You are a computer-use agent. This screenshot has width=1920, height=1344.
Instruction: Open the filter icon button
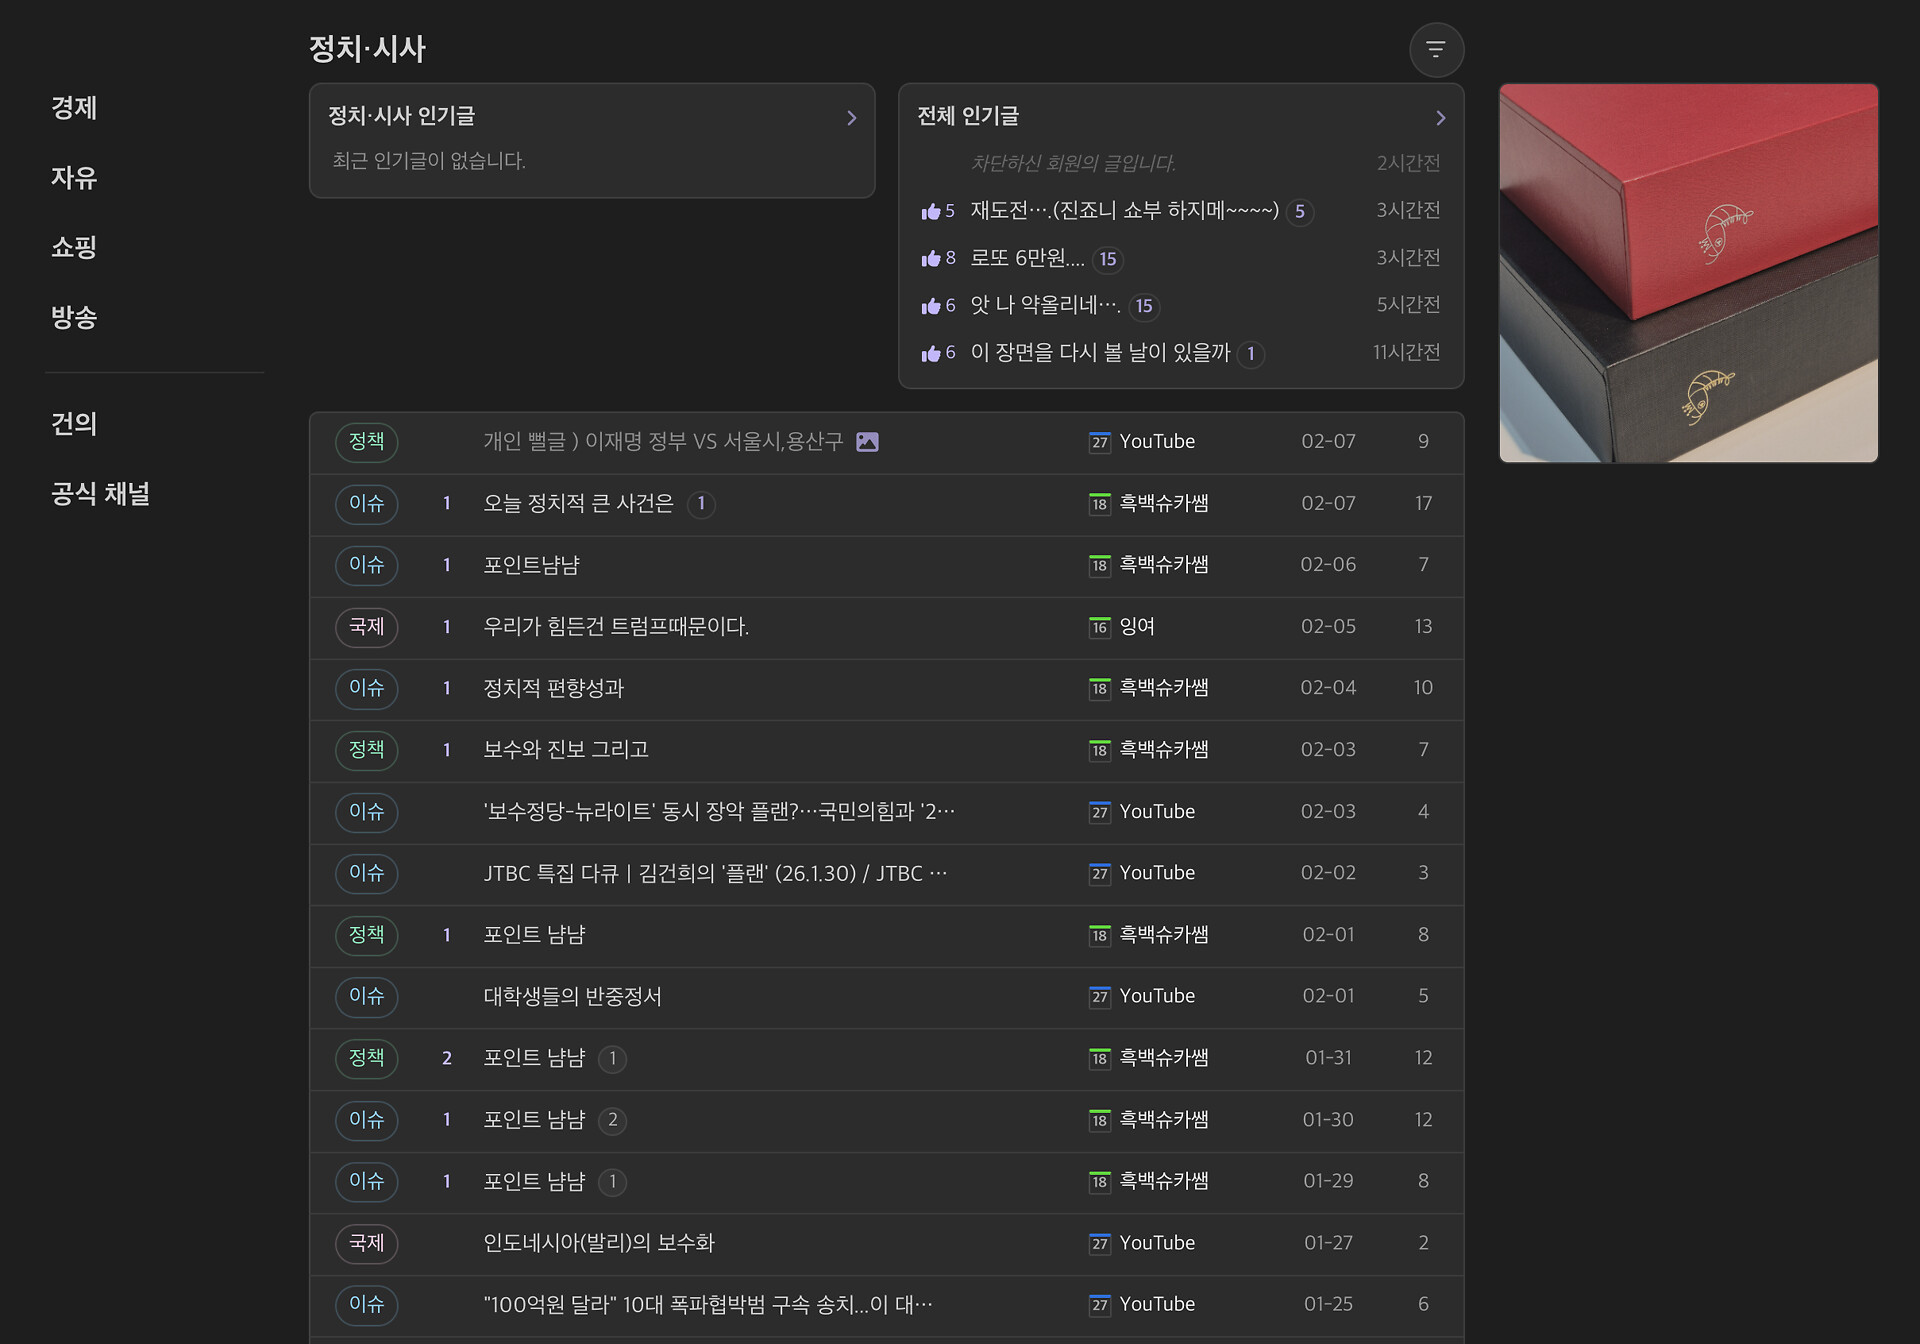(x=1436, y=49)
